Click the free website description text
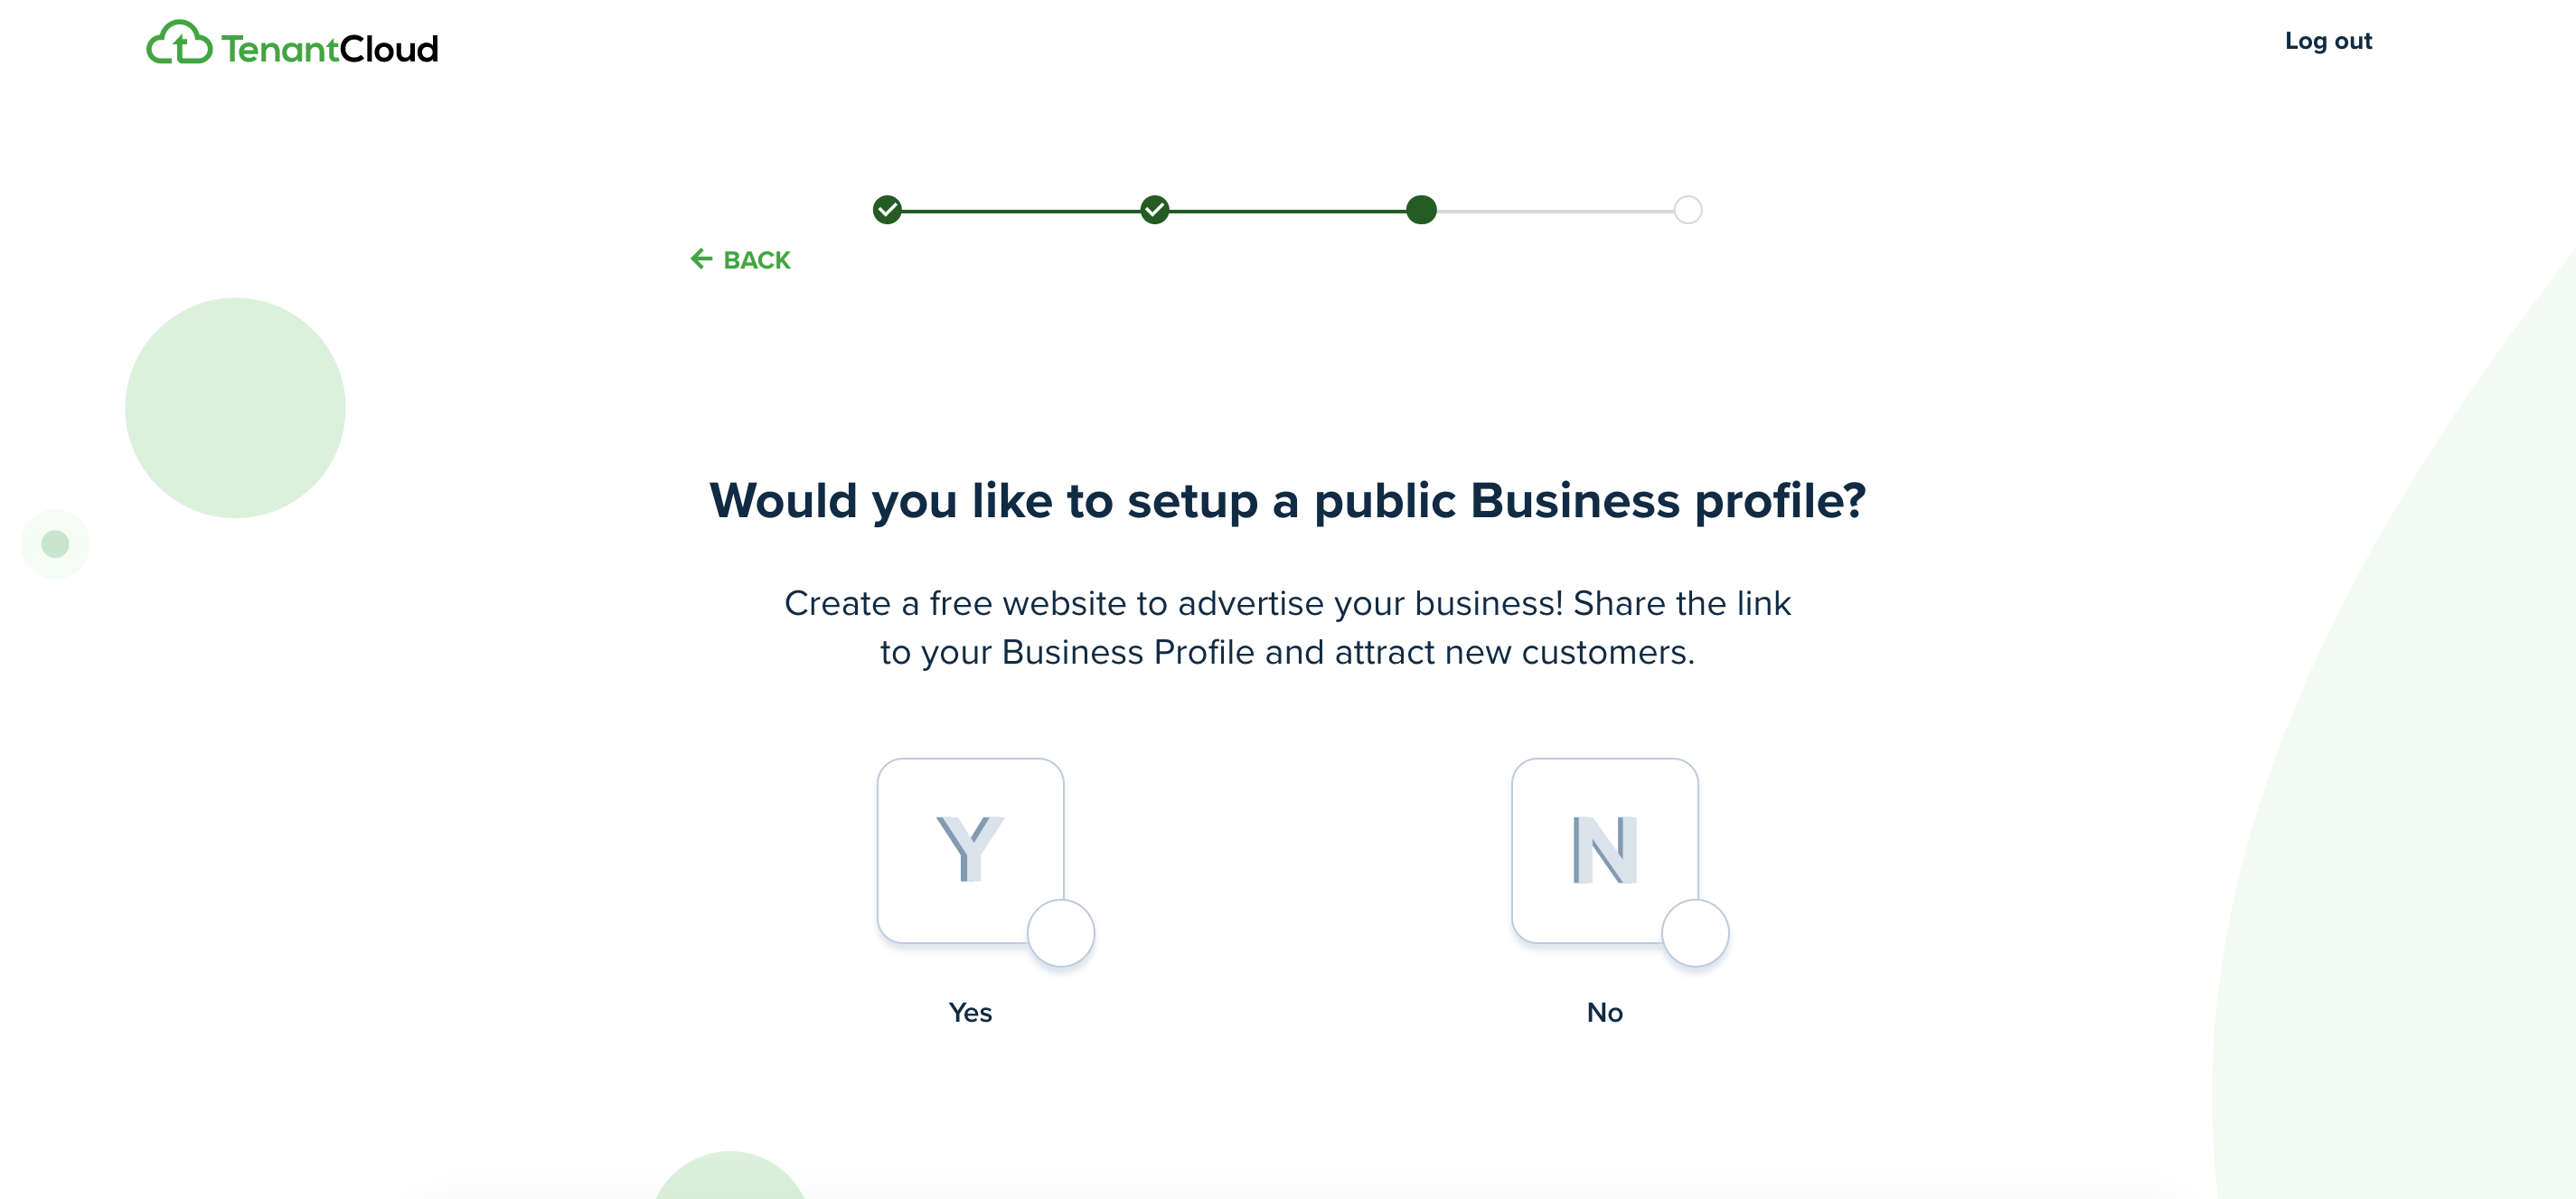This screenshot has width=2576, height=1199. coord(1287,627)
